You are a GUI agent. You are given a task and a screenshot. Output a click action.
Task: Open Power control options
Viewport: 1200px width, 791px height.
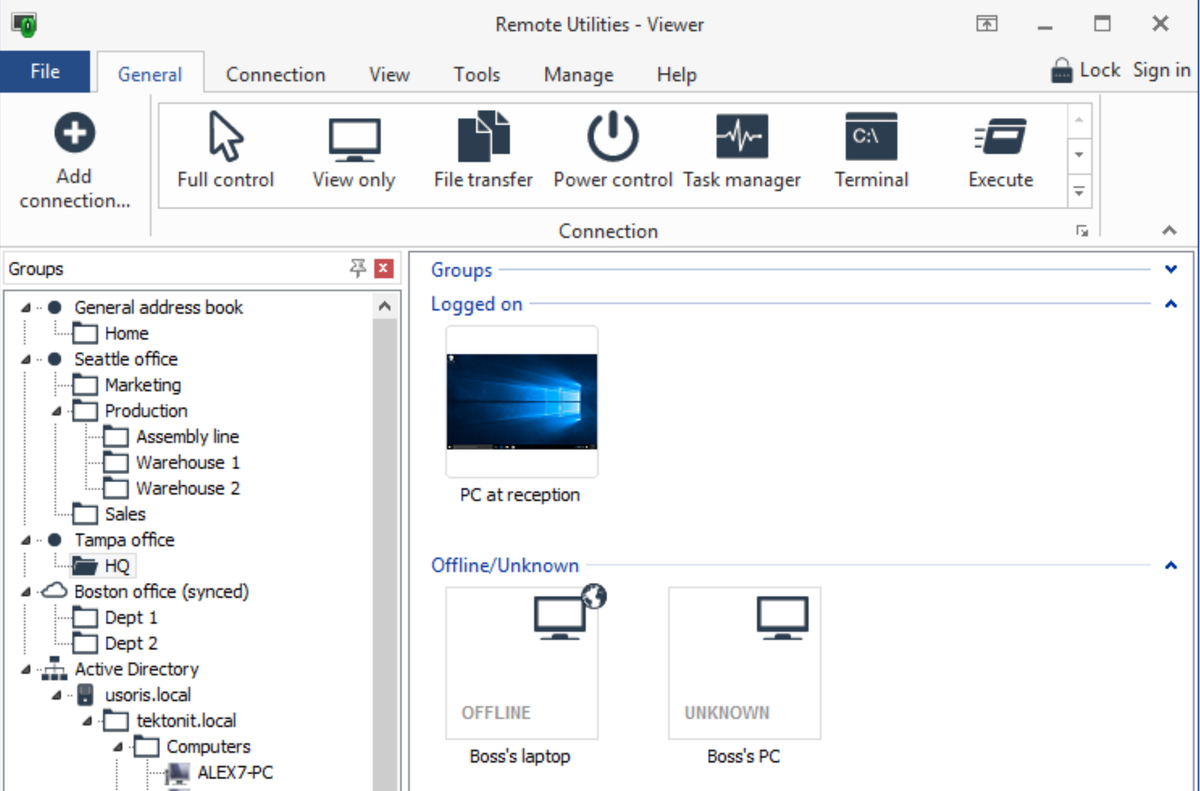tap(611, 148)
